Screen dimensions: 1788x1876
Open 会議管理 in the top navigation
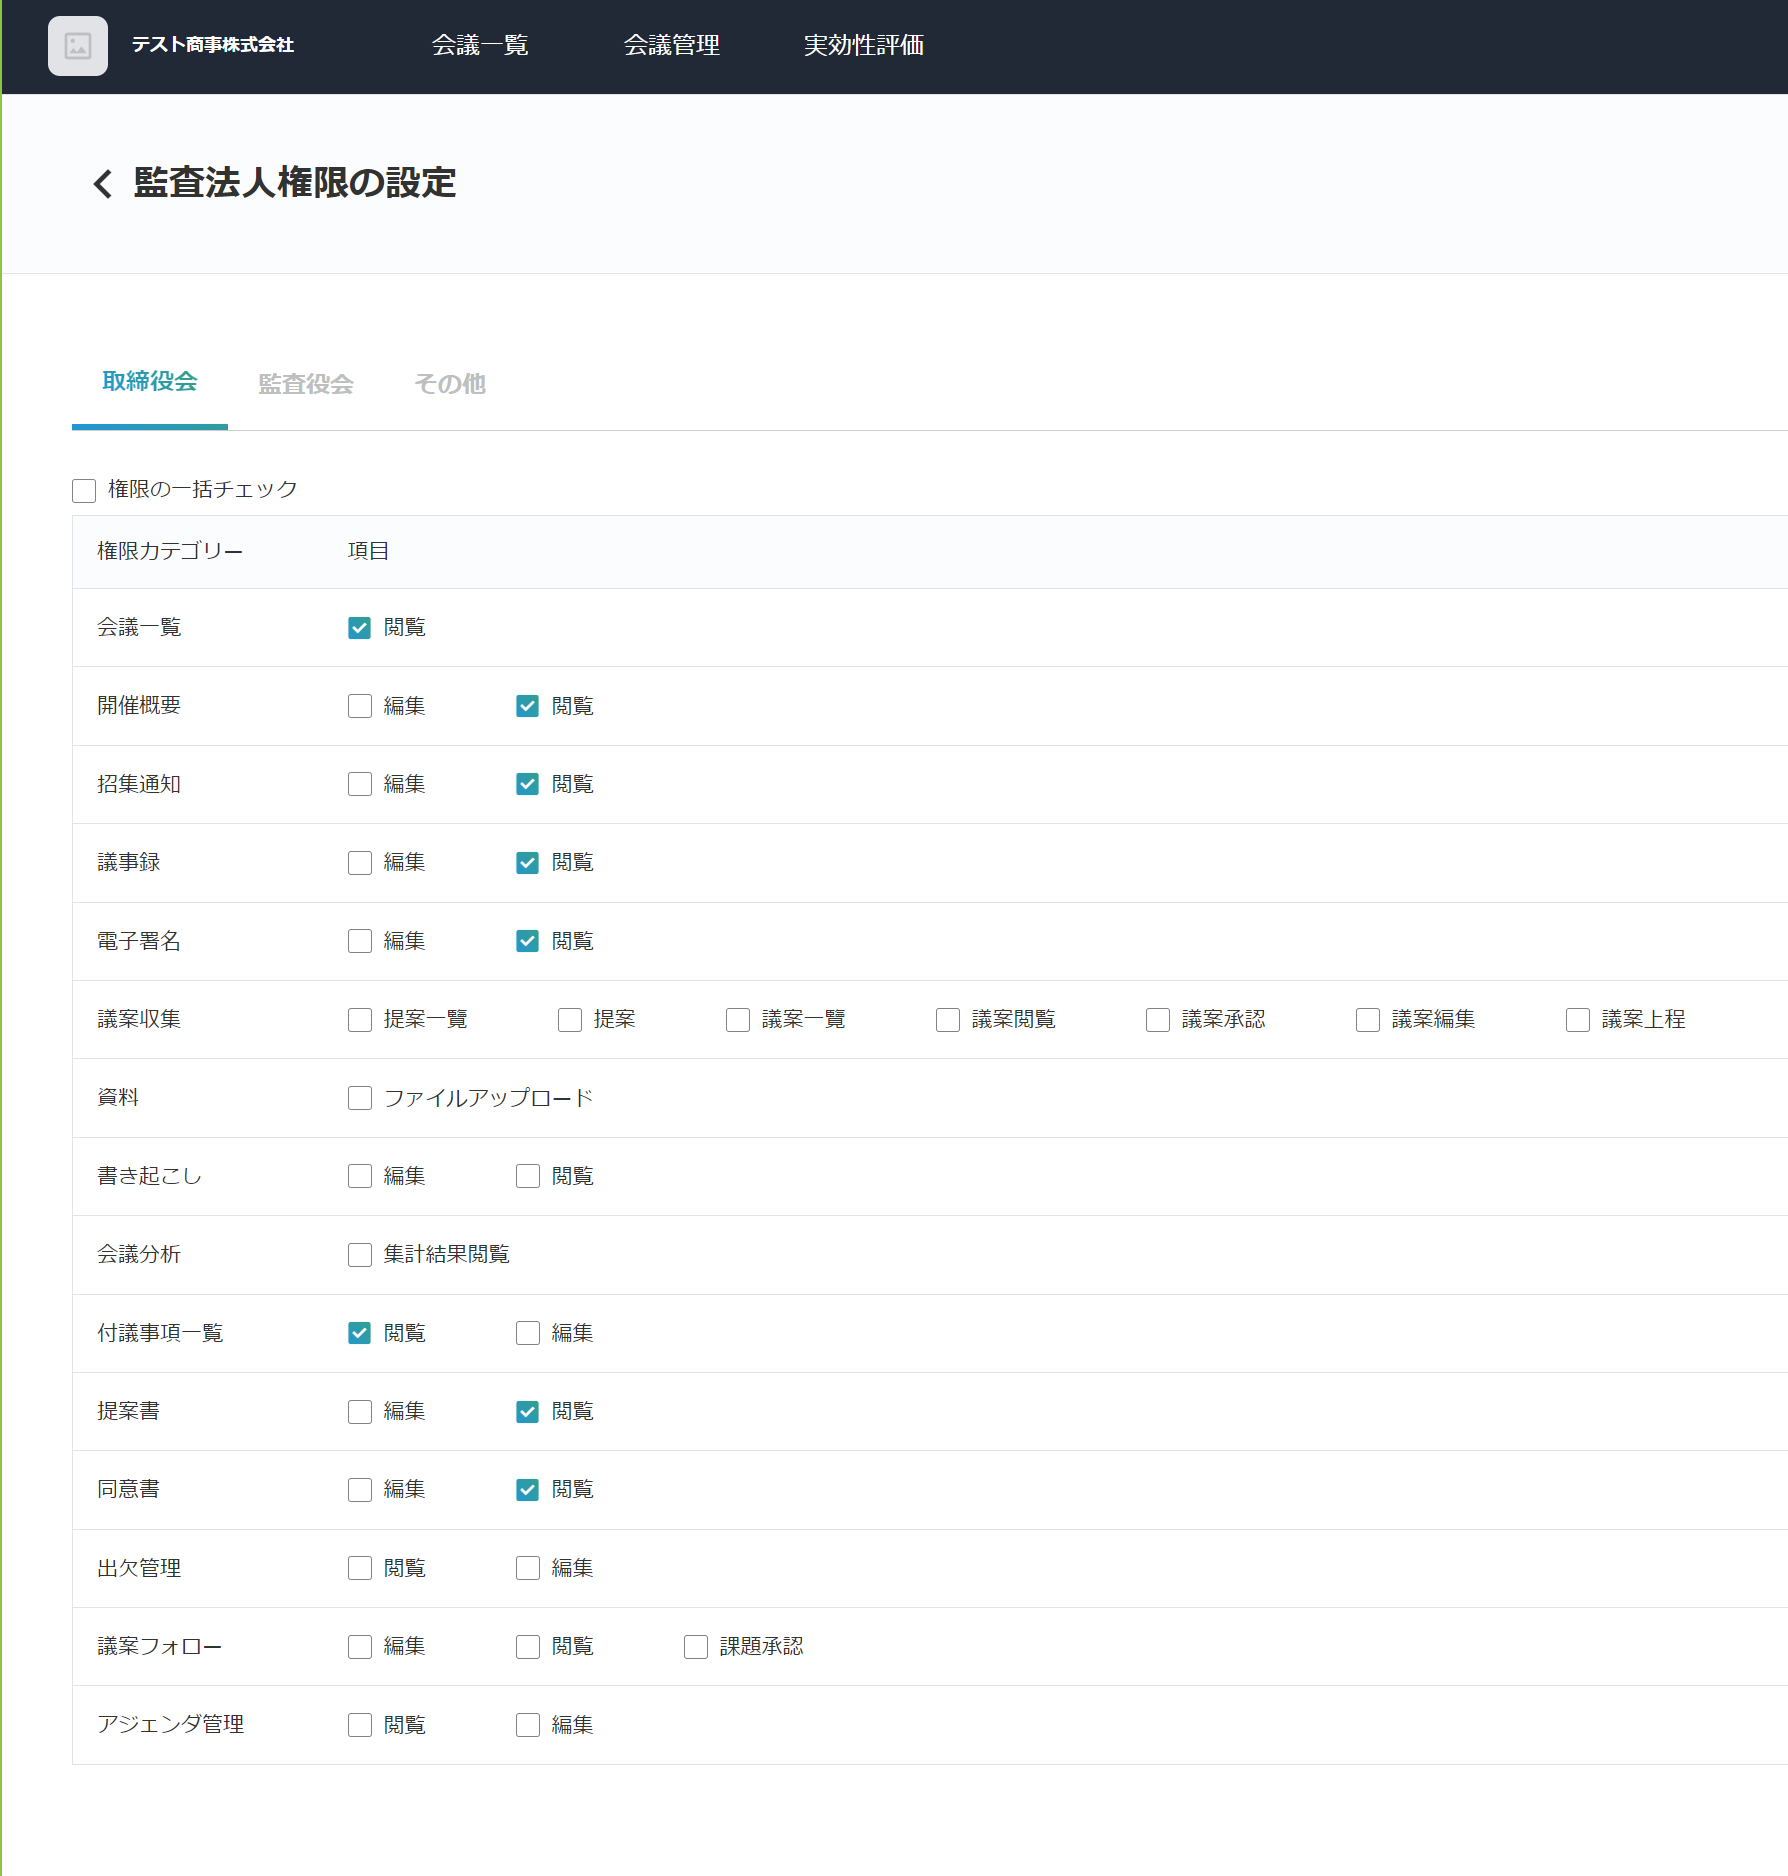pyautogui.click(x=671, y=46)
